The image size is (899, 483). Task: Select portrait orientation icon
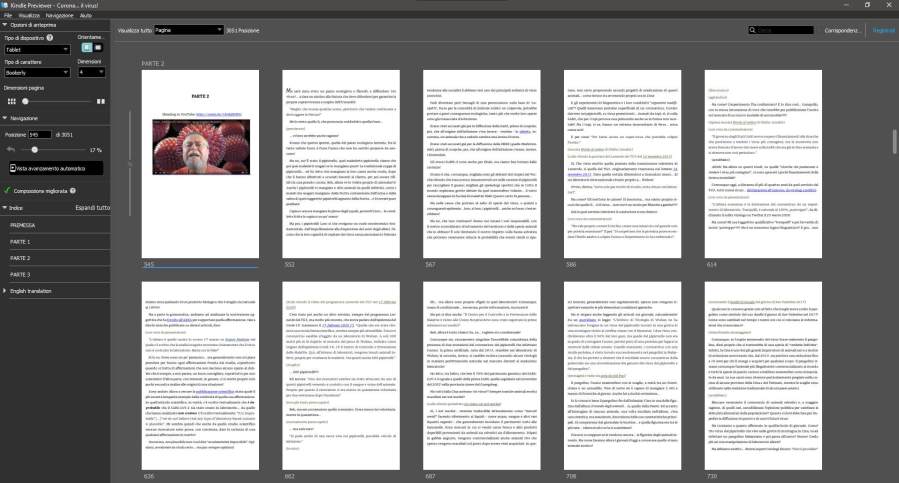tap(86, 47)
